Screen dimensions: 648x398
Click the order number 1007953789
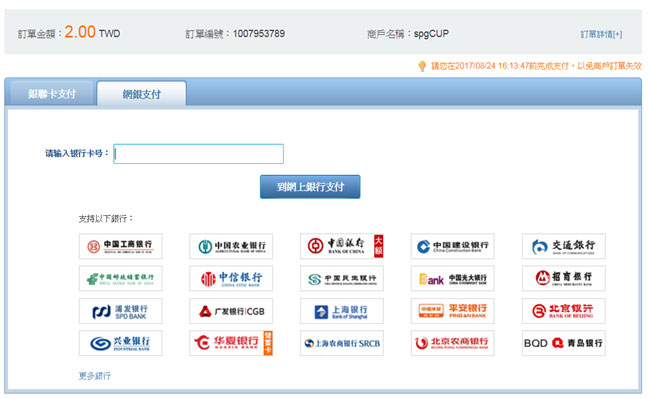(x=259, y=33)
